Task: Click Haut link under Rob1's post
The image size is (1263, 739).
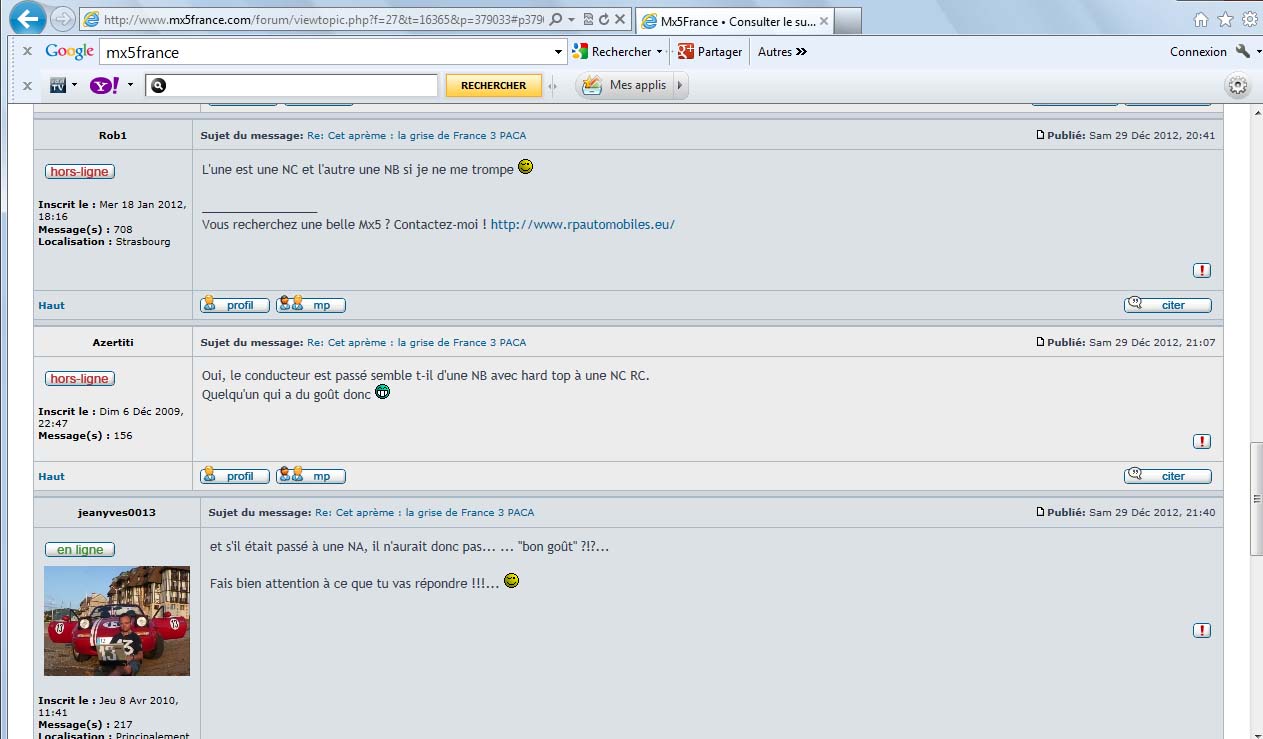Action: [x=51, y=305]
